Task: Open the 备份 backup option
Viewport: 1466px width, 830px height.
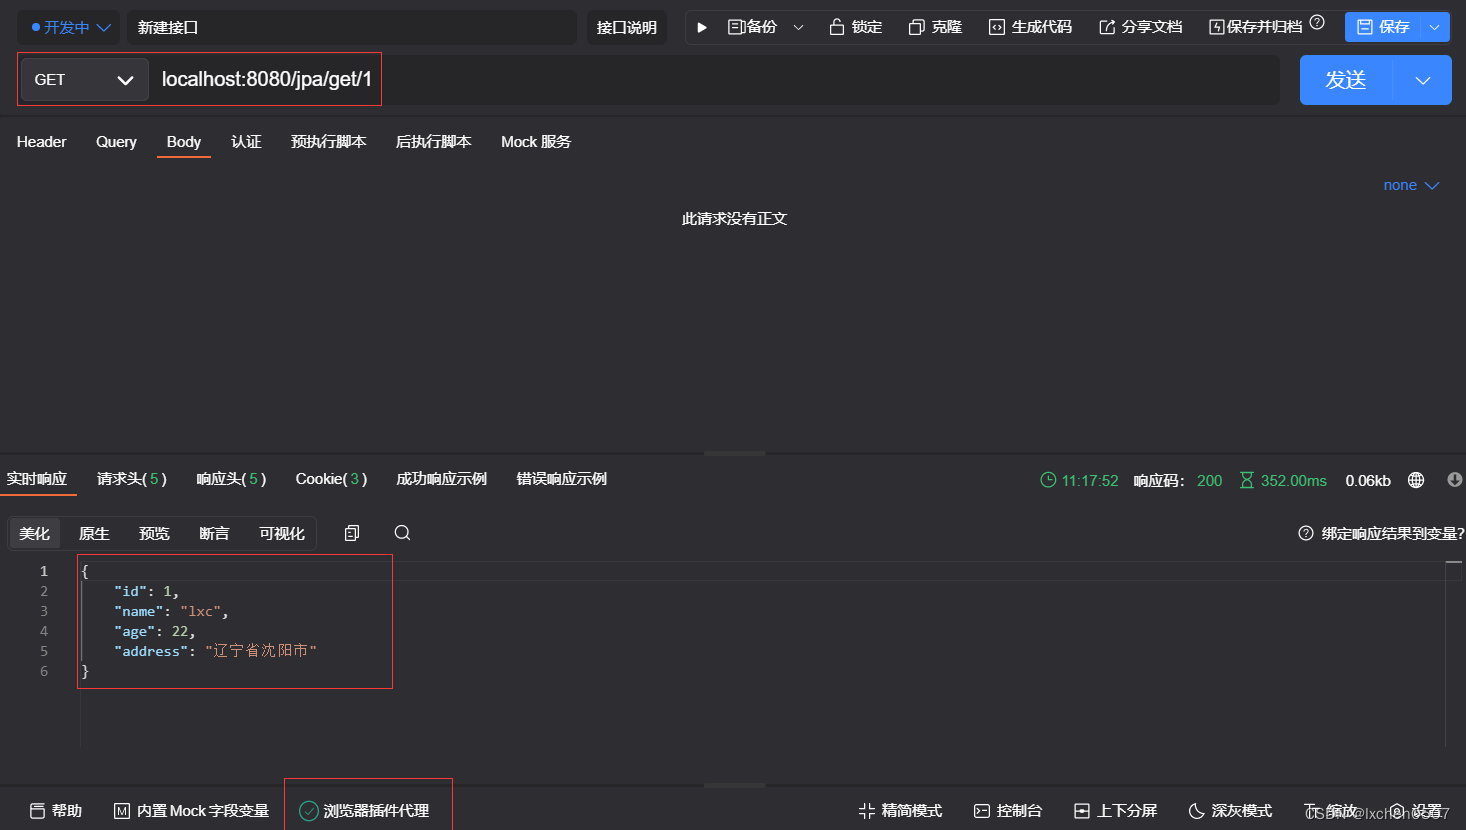Action: point(752,27)
